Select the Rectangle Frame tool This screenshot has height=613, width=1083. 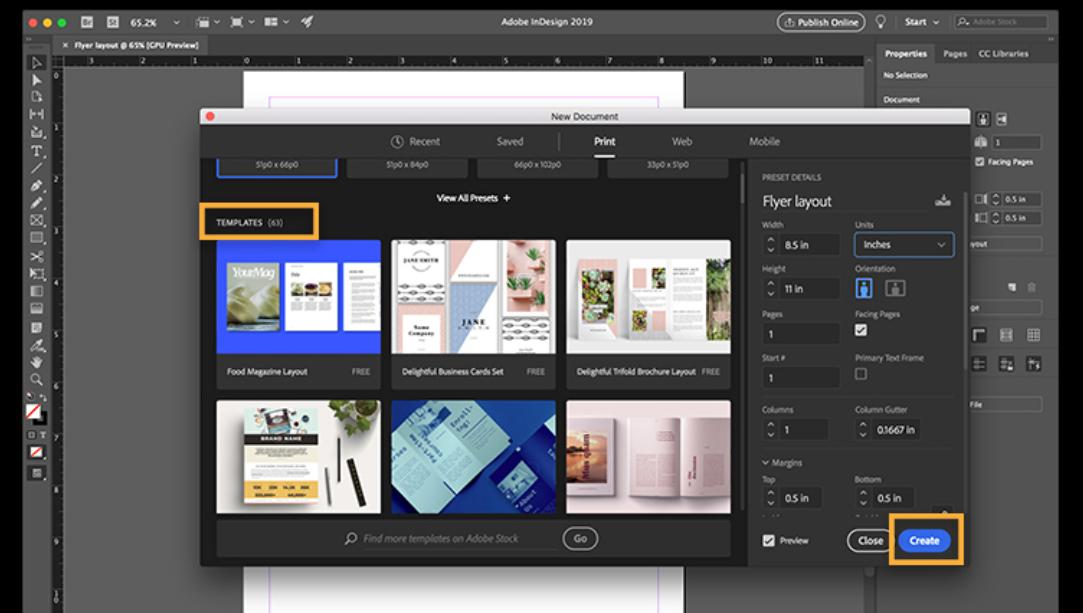point(37,221)
